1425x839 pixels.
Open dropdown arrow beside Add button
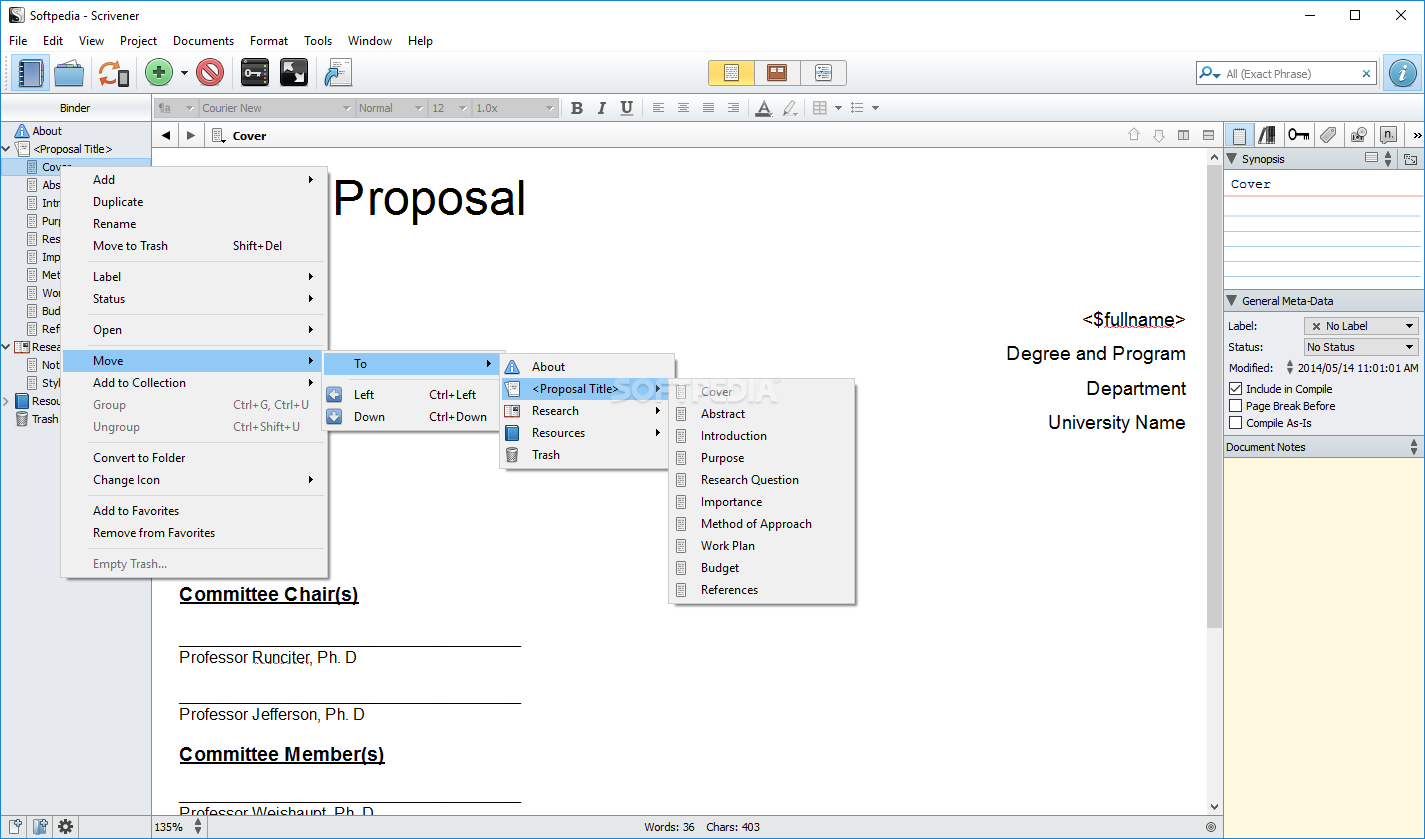click(184, 74)
